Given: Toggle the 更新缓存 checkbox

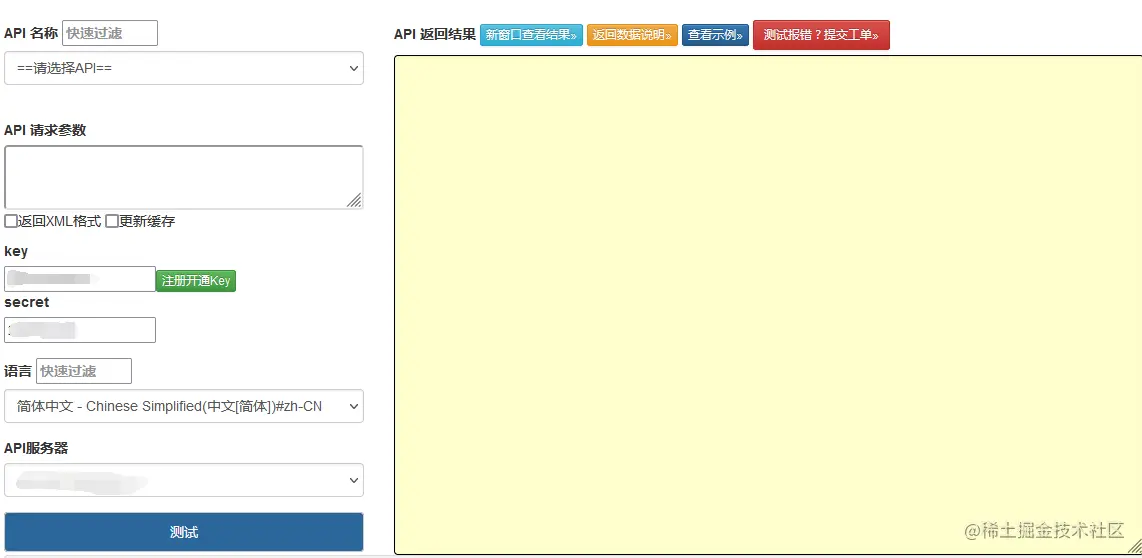Looking at the screenshot, I should coord(111,221).
